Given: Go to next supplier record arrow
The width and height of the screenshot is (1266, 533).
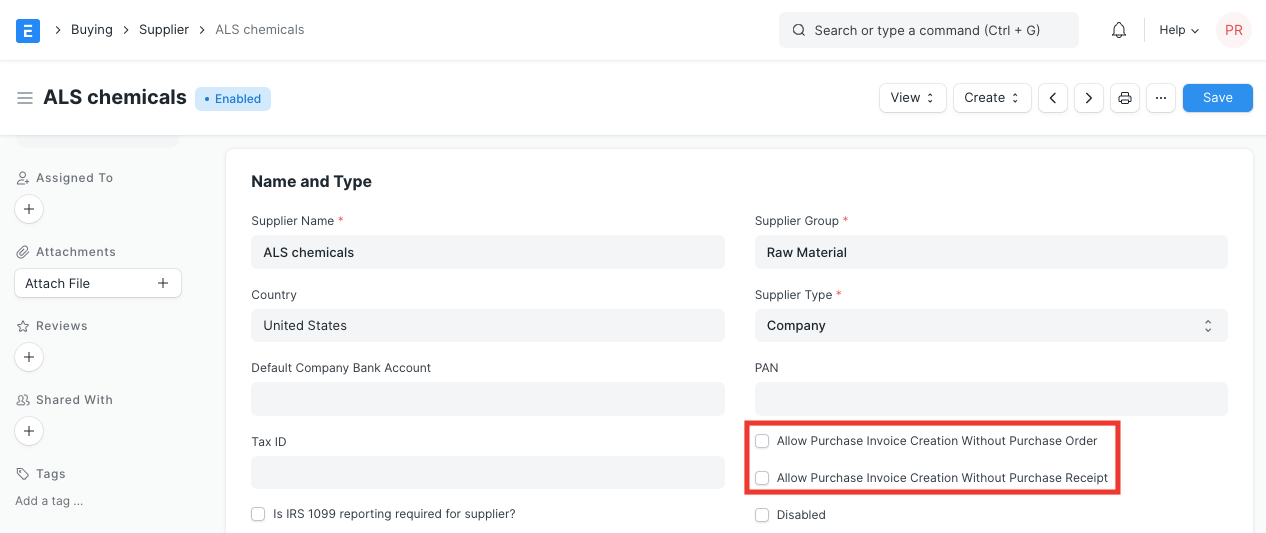Looking at the screenshot, I should coord(1089,98).
